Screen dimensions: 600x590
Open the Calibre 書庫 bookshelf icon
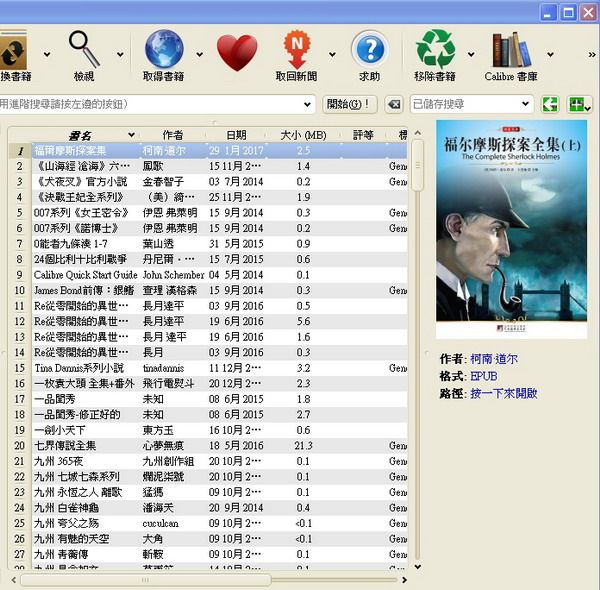[x=511, y=48]
